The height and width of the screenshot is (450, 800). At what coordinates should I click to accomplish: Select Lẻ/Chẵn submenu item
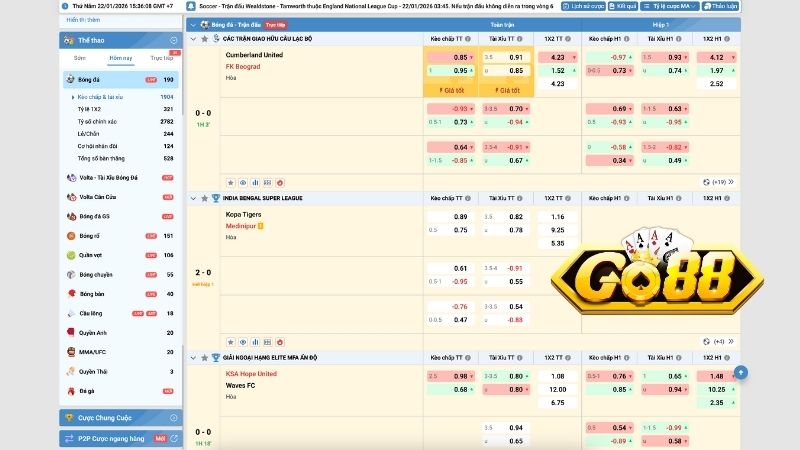coord(88,134)
